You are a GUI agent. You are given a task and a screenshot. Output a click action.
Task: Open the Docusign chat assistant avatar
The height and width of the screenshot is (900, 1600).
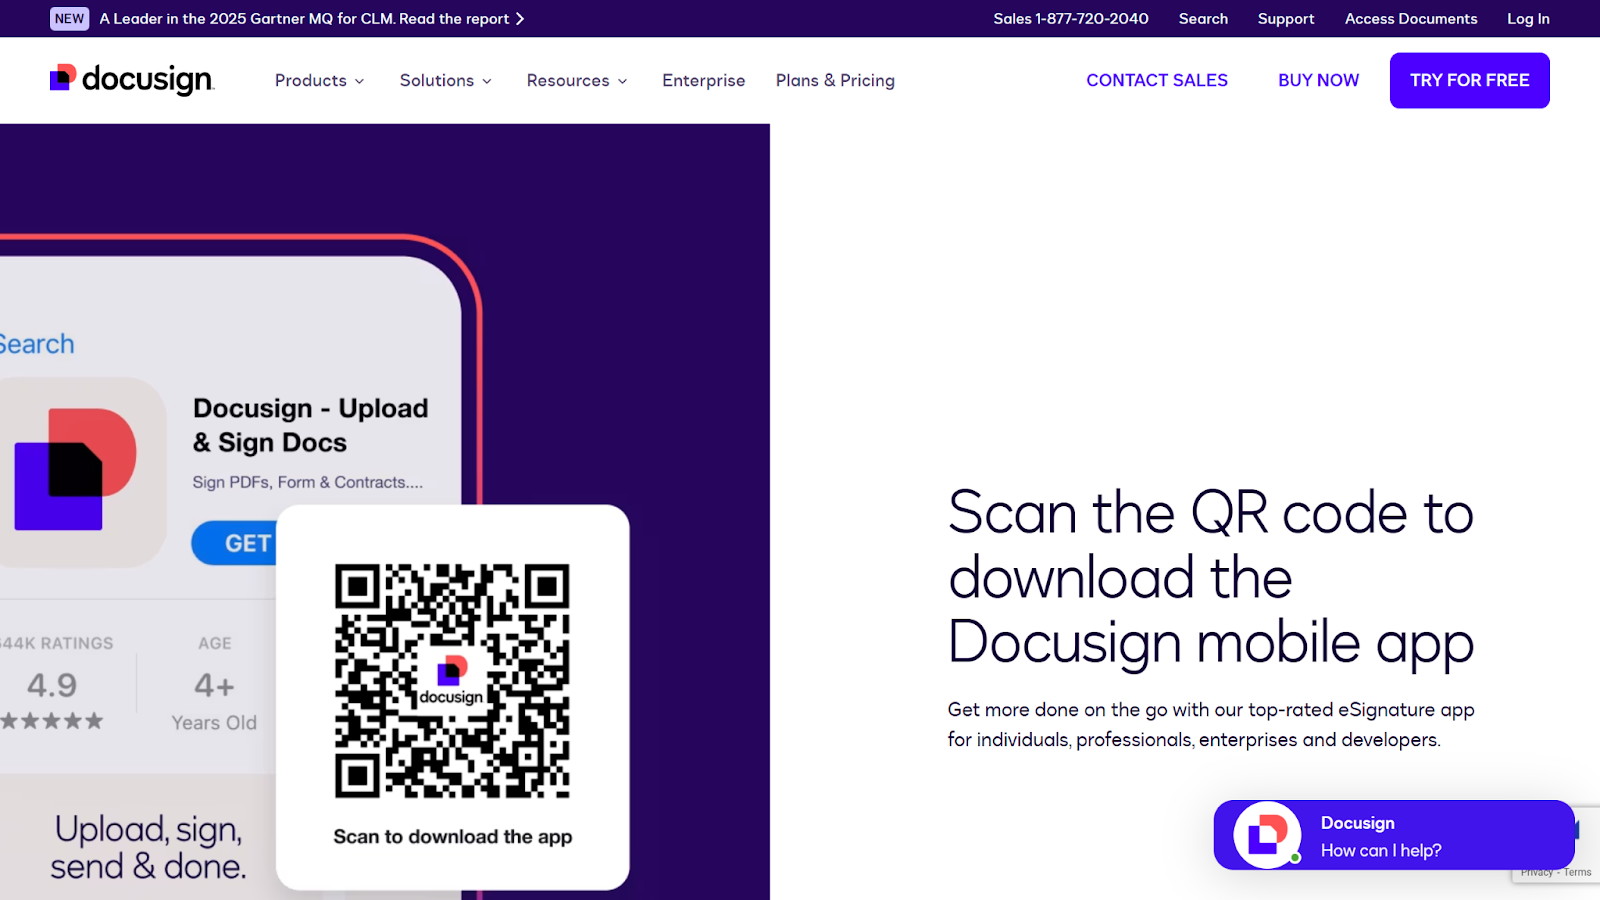click(x=1264, y=835)
